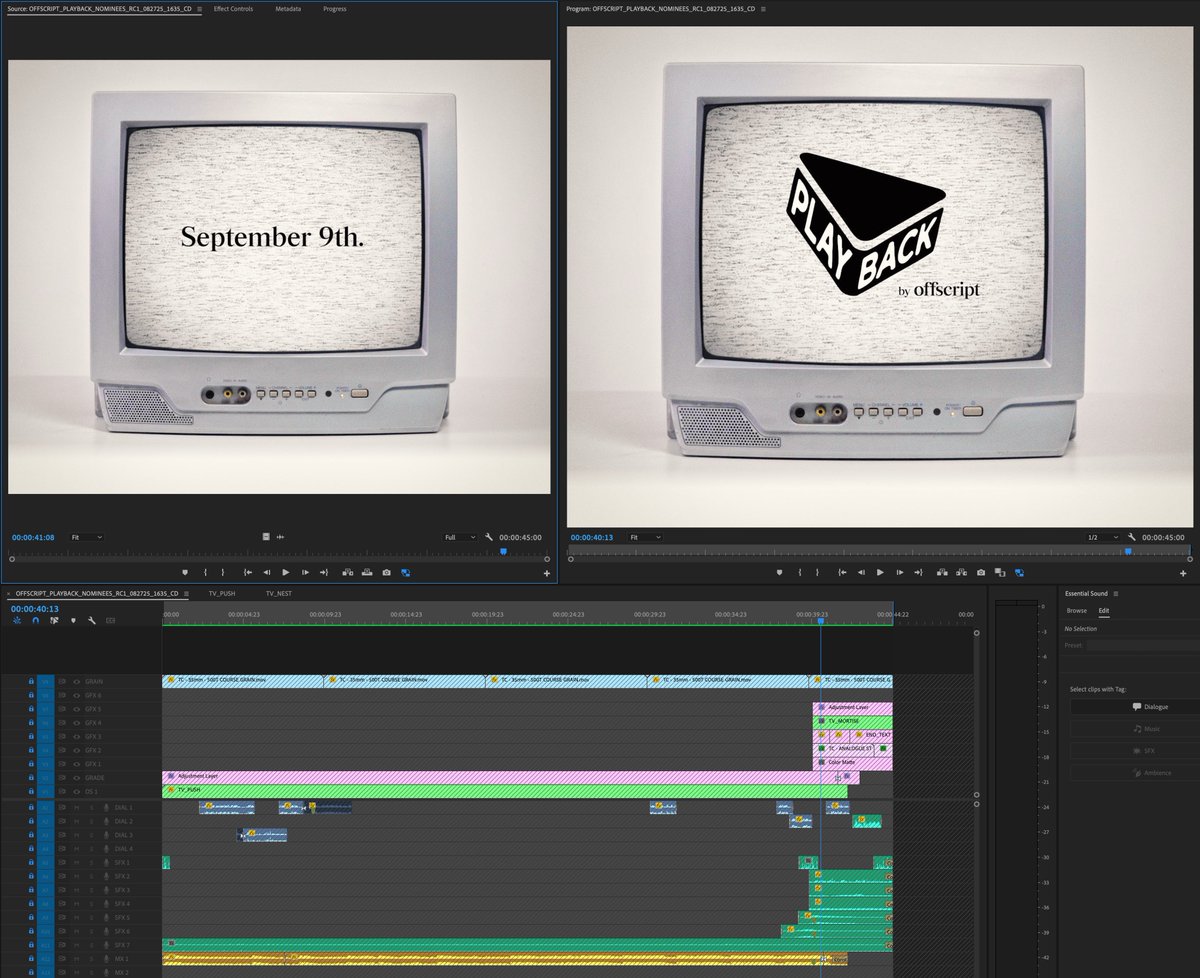Toggle visibility of GFX 4 track

[x=76, y=723]
